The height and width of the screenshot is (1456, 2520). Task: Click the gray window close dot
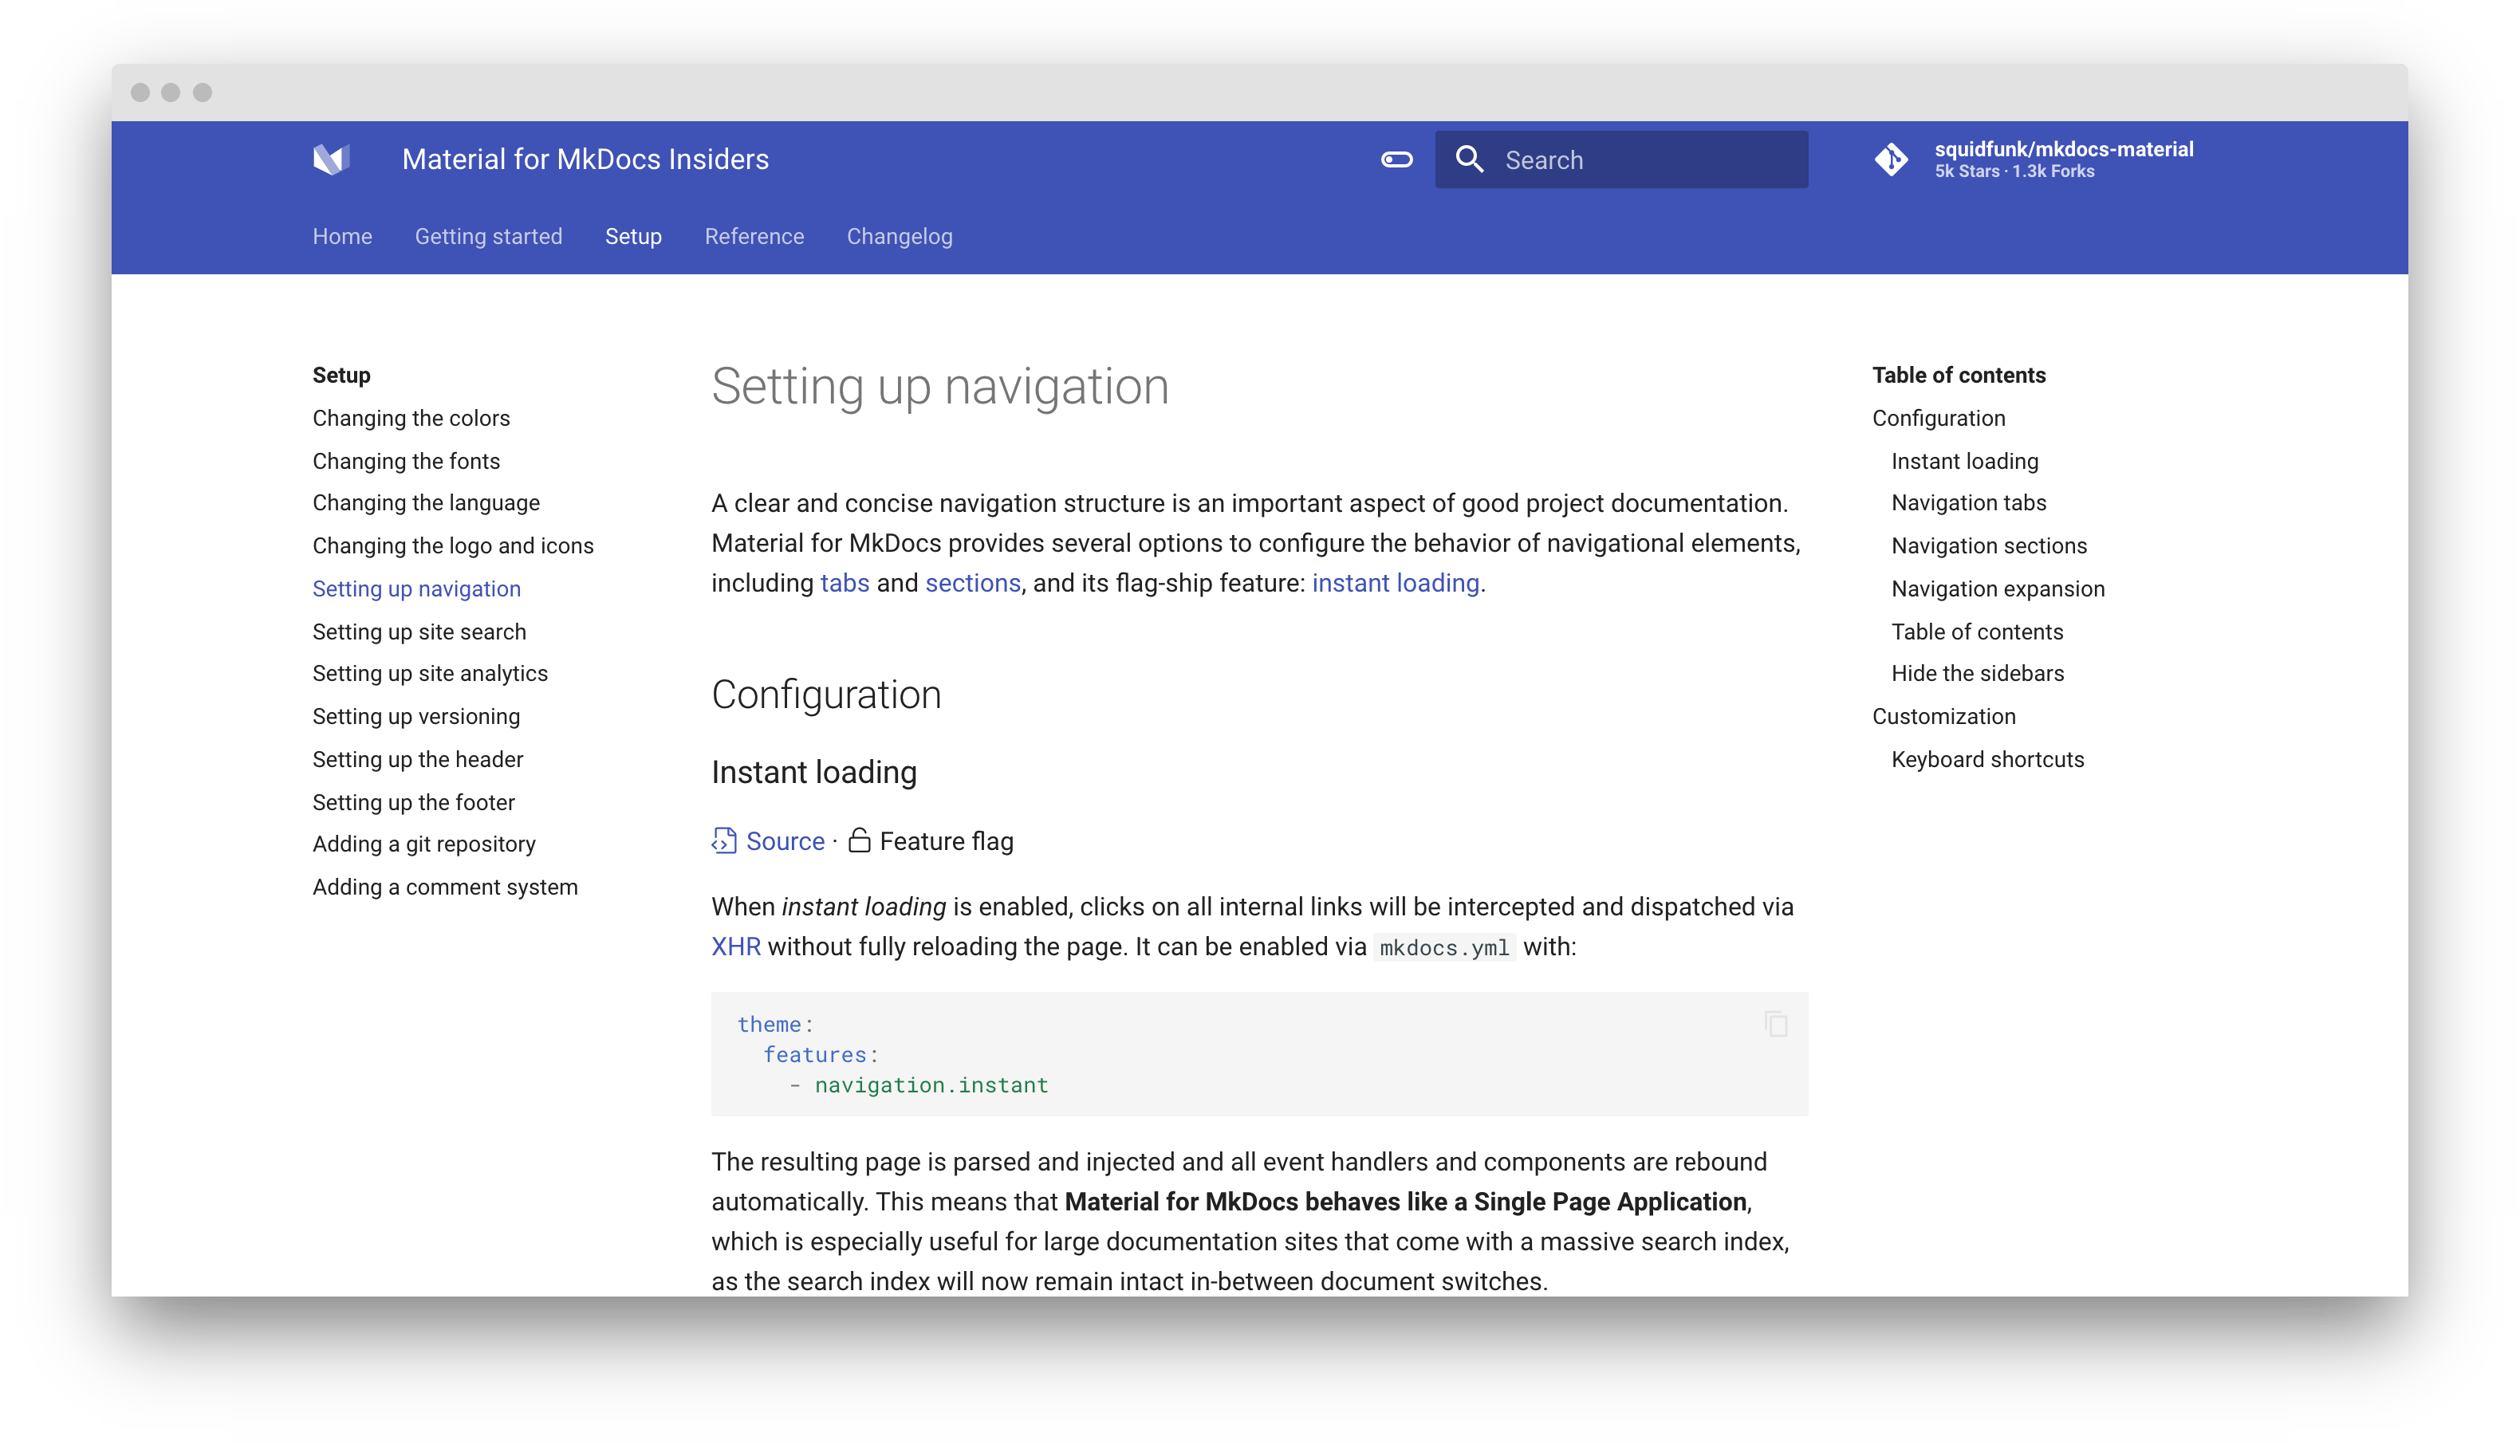[x=140, y=93]
